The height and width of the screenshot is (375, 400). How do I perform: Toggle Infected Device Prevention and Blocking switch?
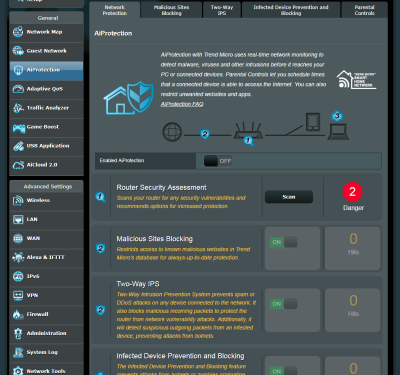point(284,371)
